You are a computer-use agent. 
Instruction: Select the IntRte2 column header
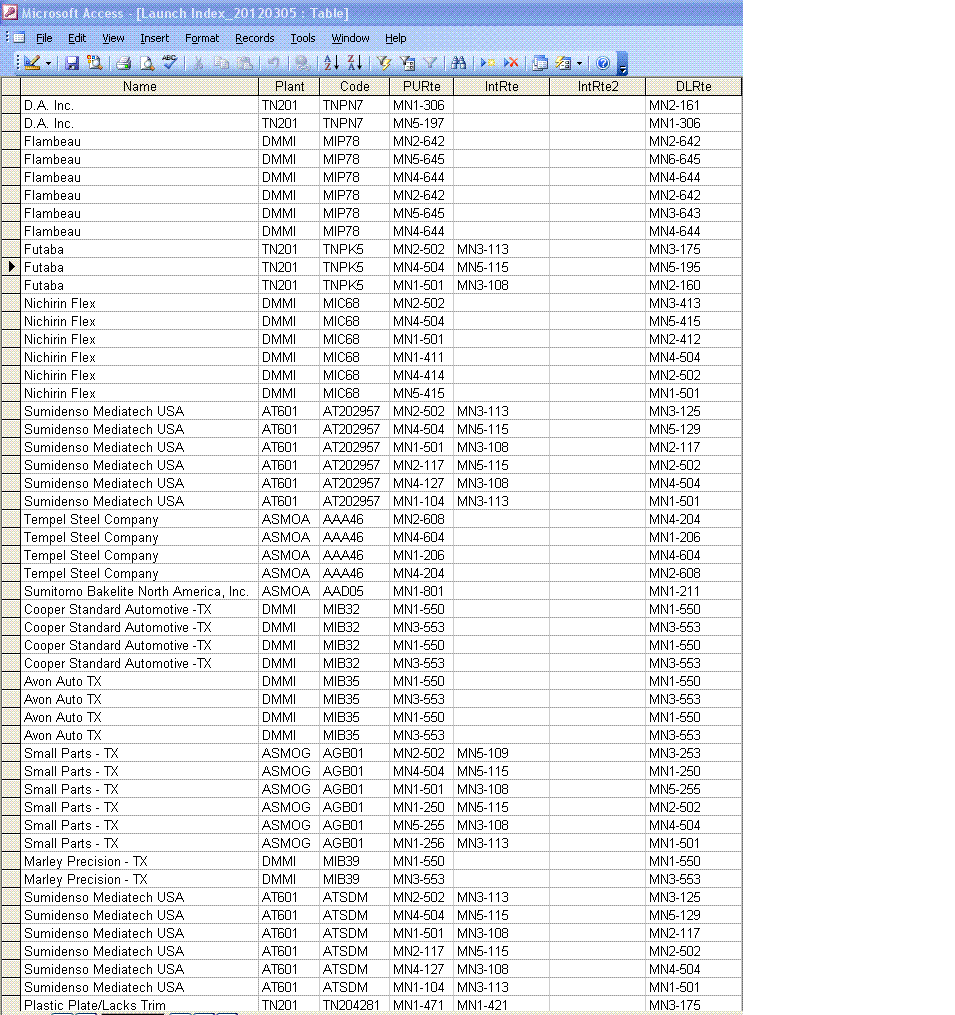tap(598, 86)
